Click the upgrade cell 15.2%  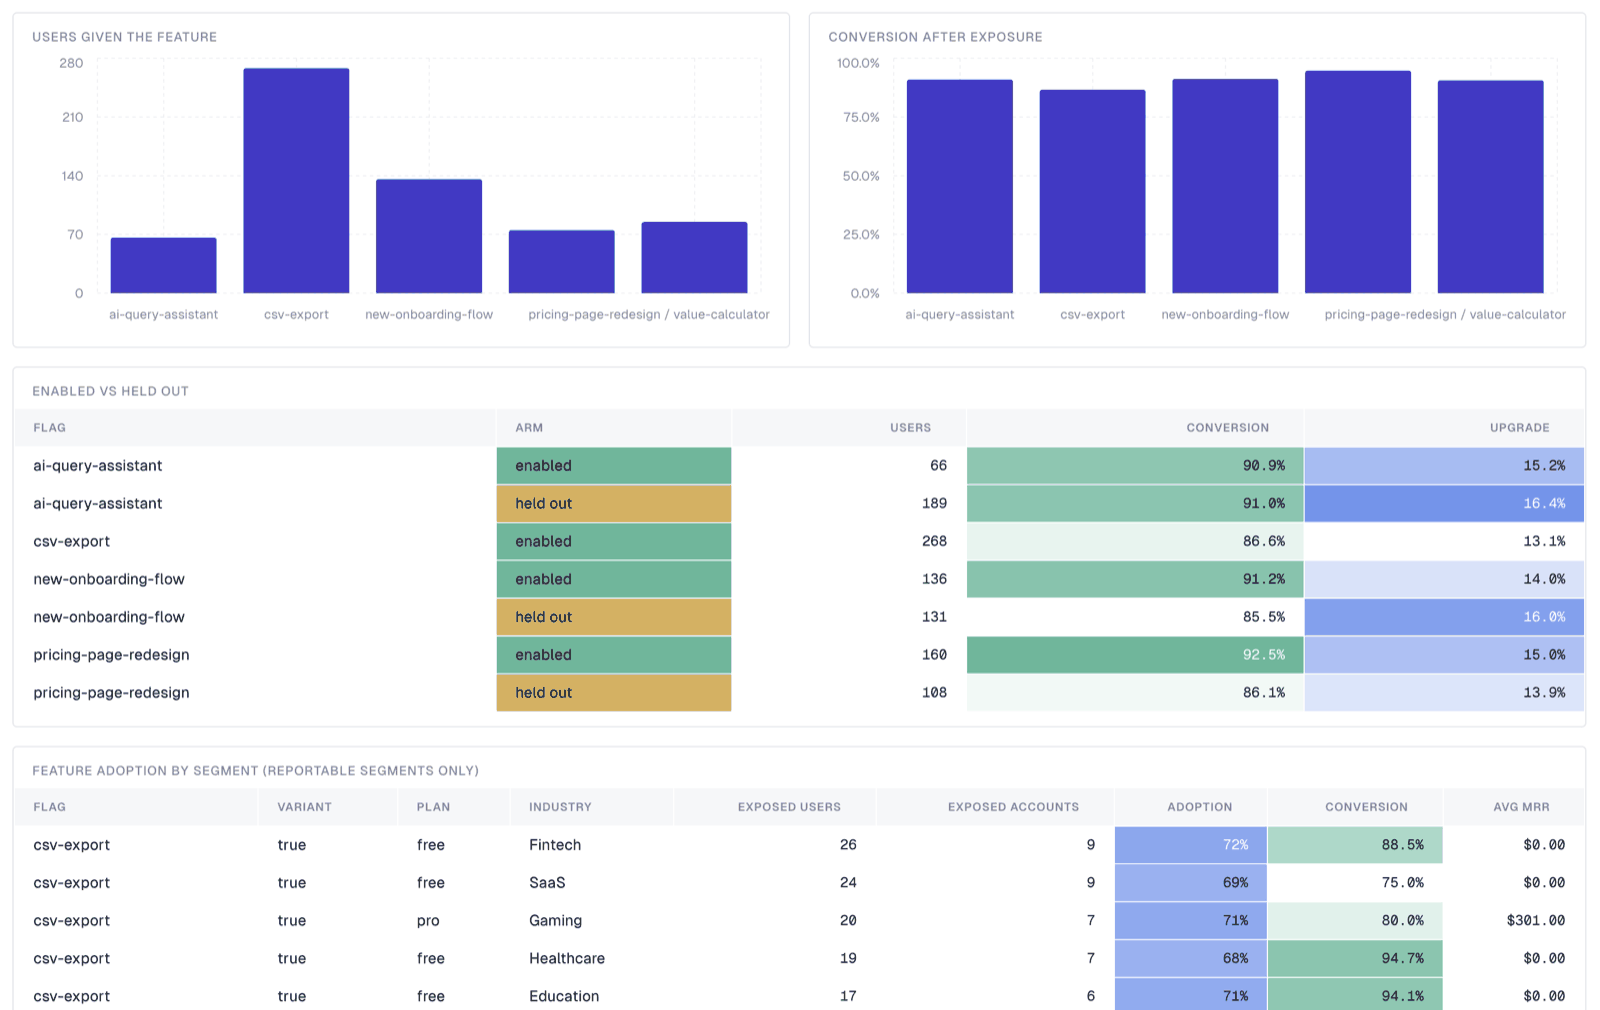point(1444,466)
